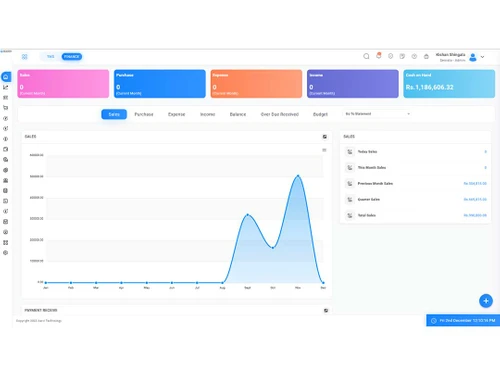Select the Sales tab
The height and width of the screenshot is (375, 500).
tap(114, 114)
